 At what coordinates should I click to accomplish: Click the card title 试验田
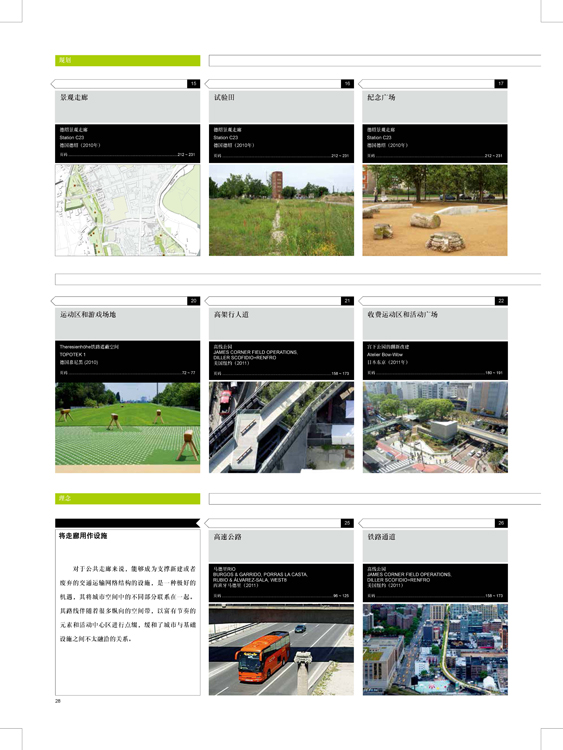224,98
